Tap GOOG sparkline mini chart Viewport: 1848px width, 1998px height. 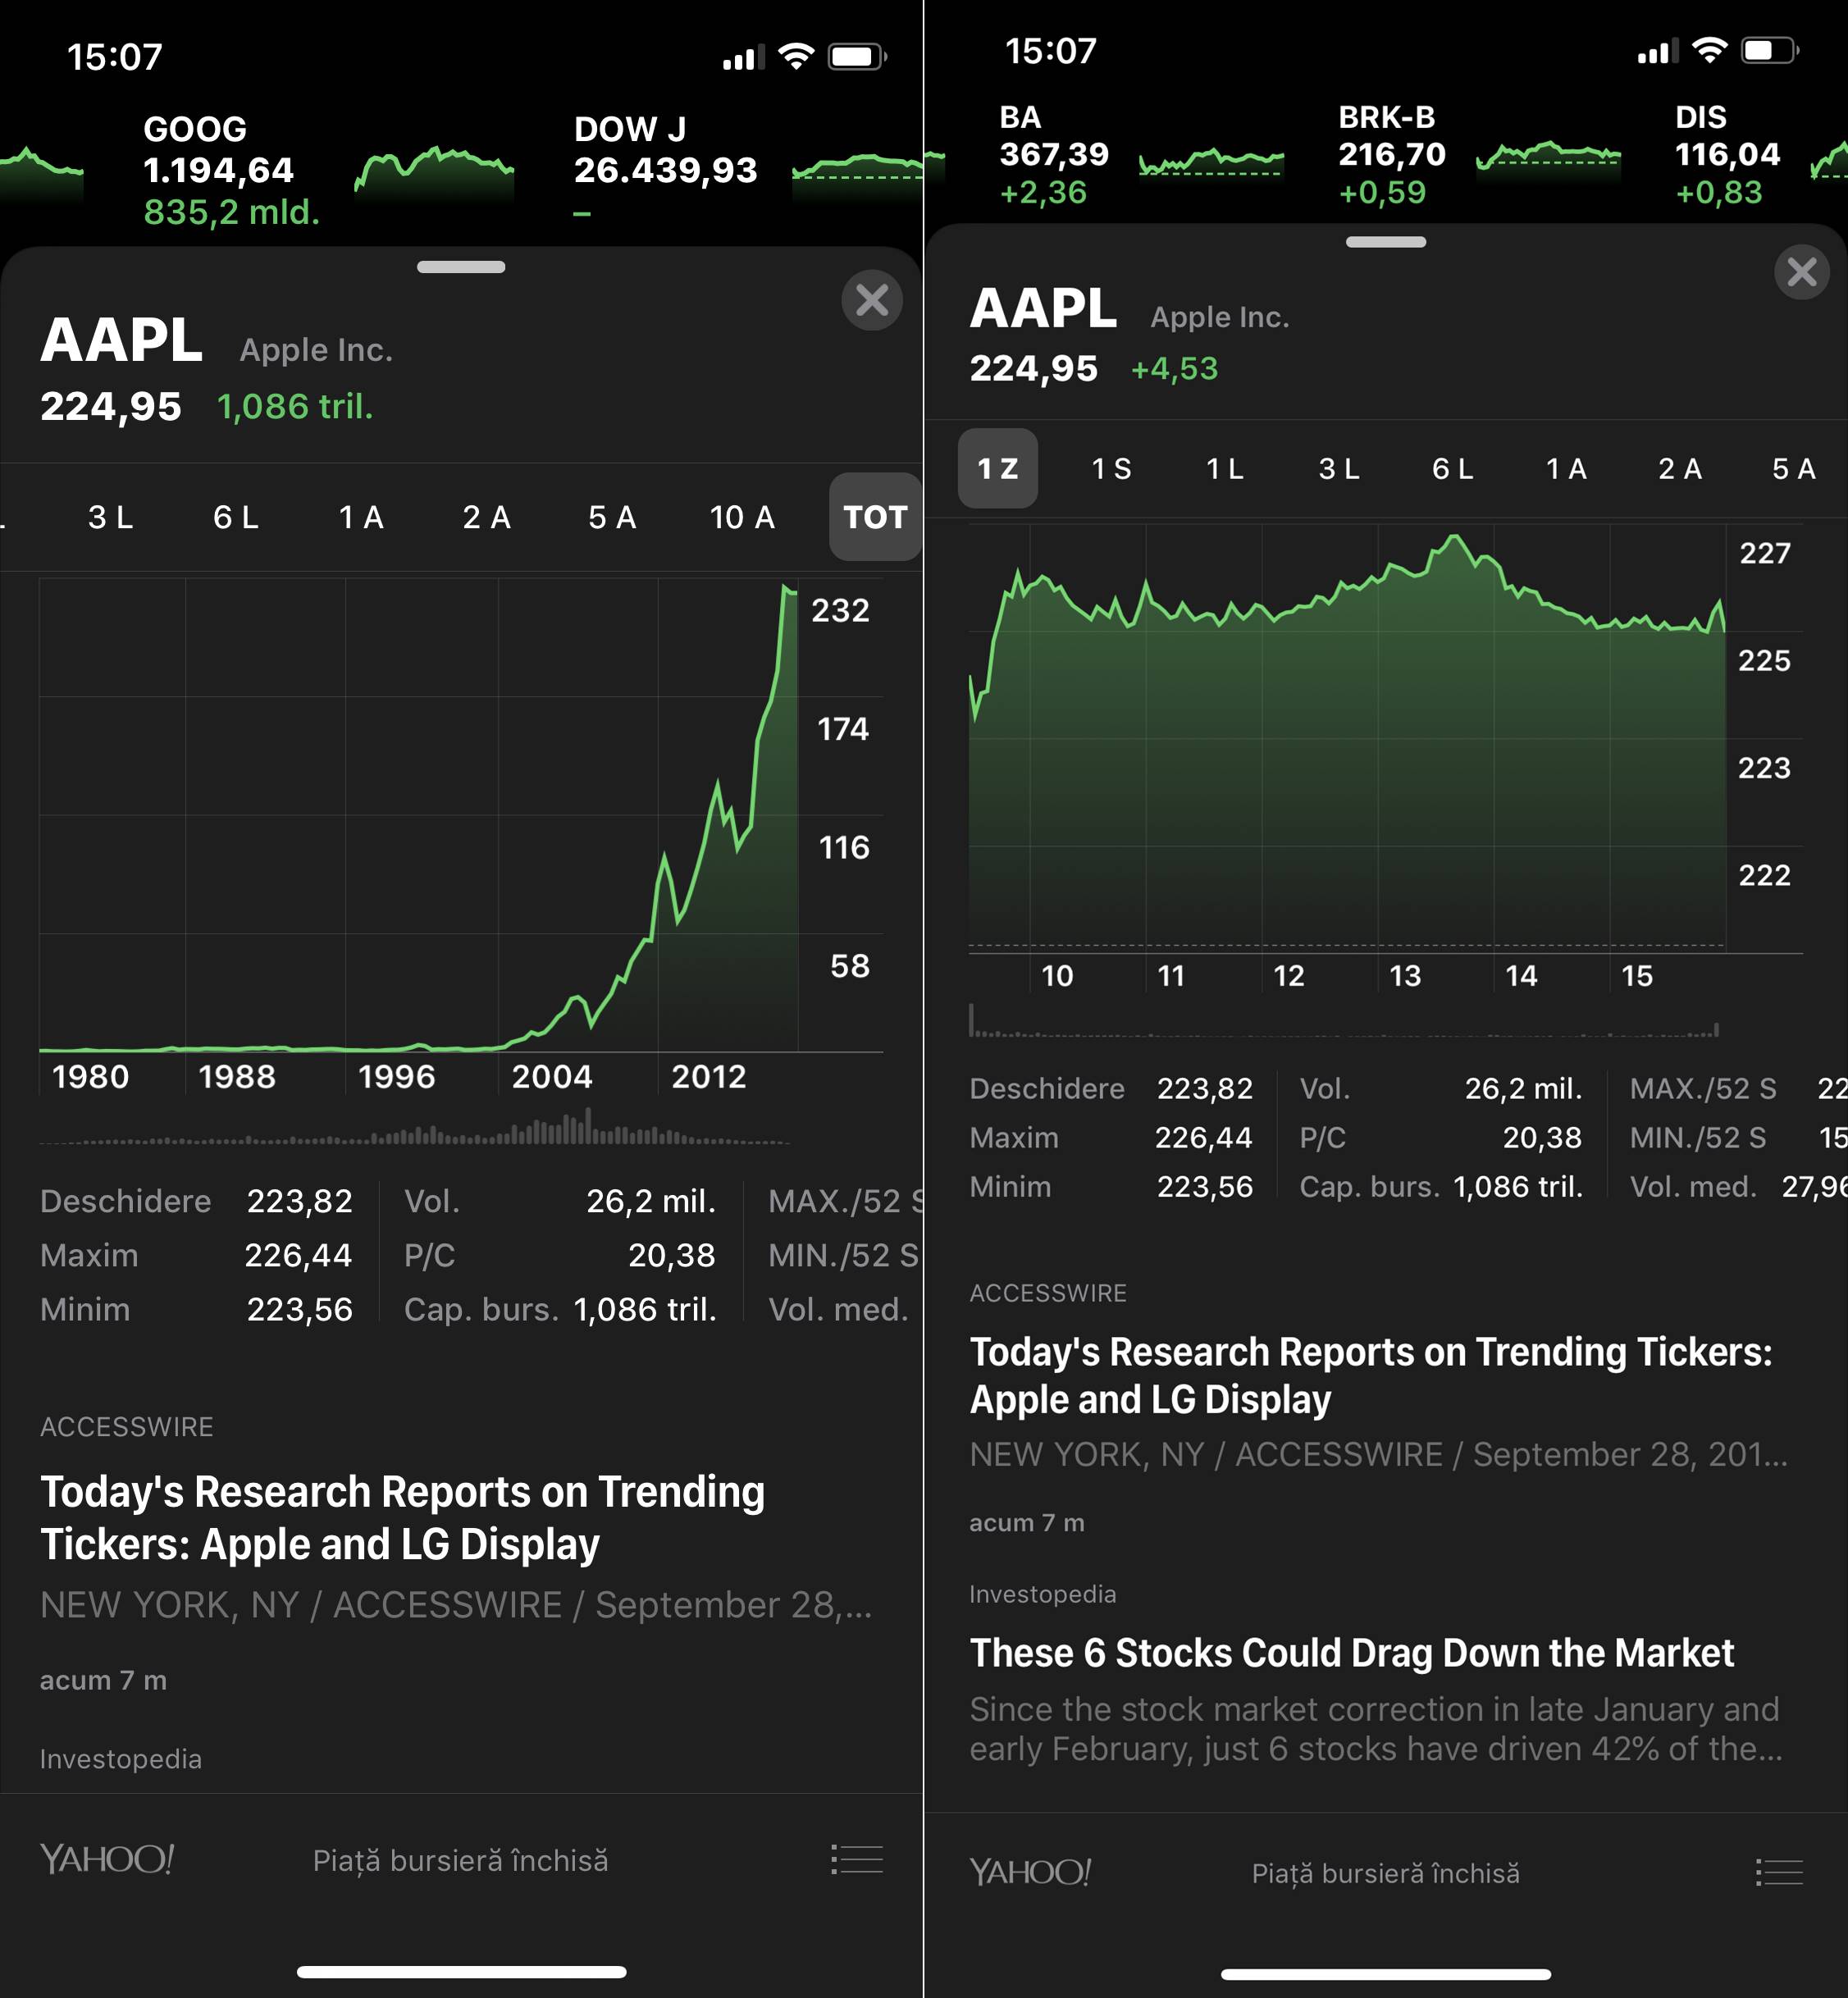[434, 172]
